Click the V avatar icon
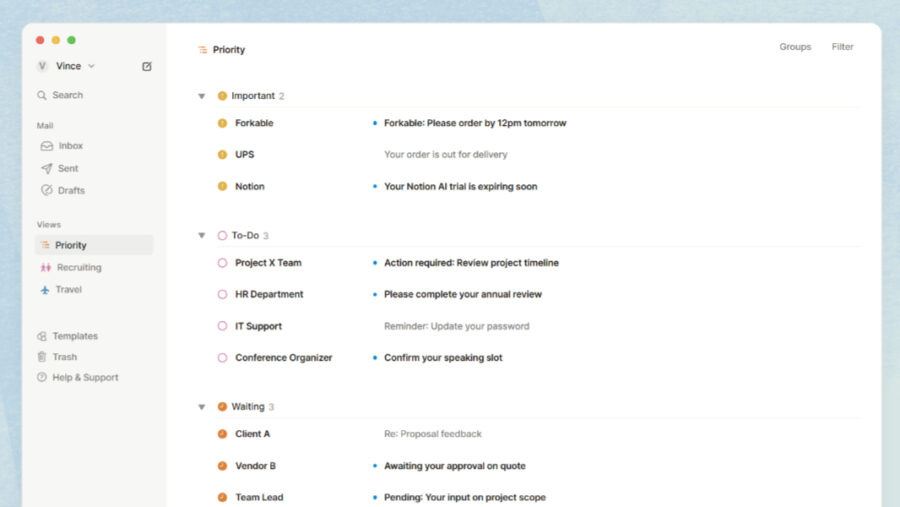 point(42,66)
